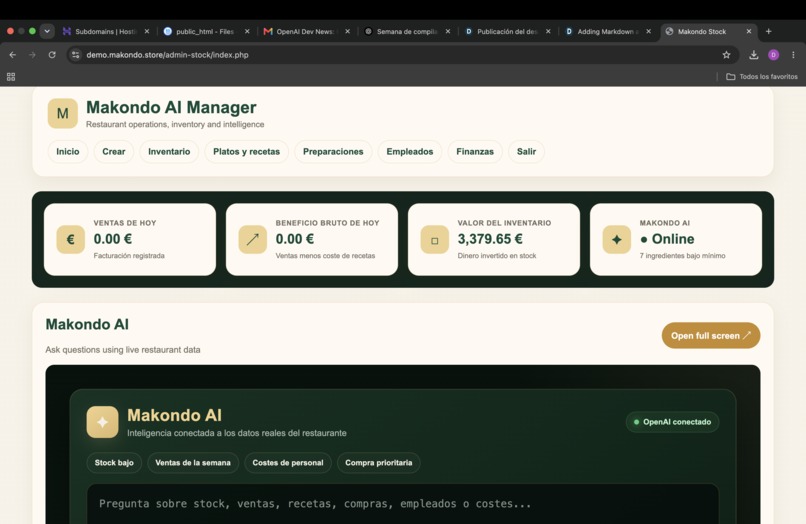This screenshot has height=524, width=806.
Task: Add a new browser tab
Action: click(768, 31)
